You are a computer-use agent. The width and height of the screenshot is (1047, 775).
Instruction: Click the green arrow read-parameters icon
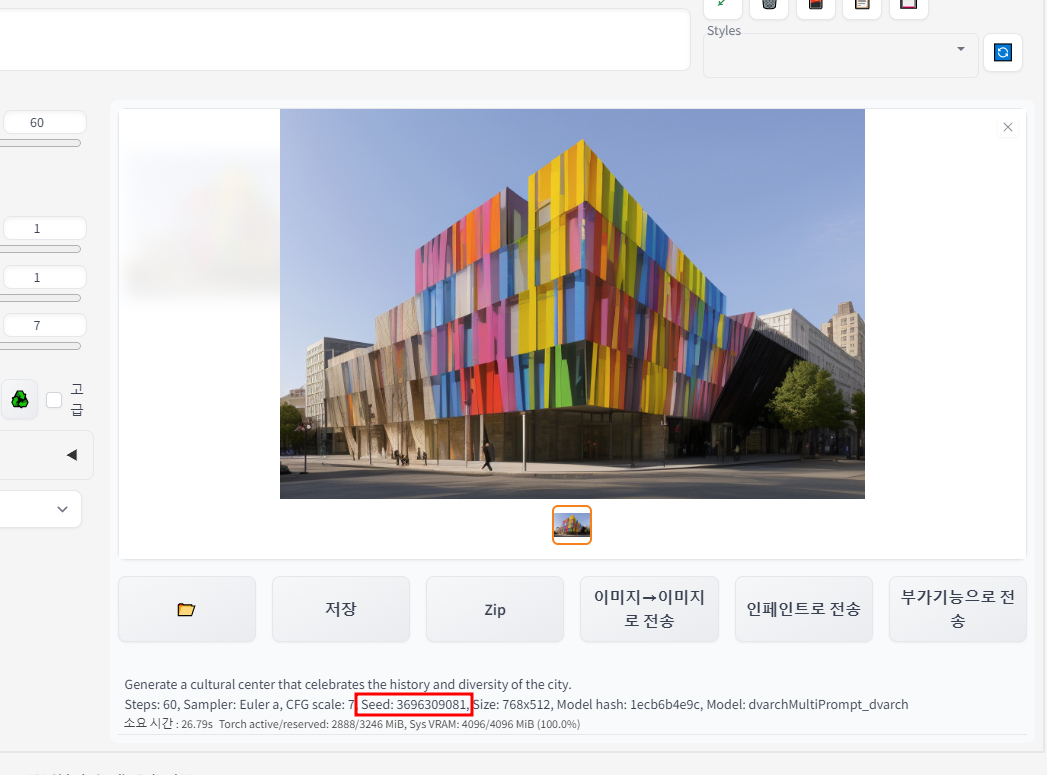pos(722,5)
